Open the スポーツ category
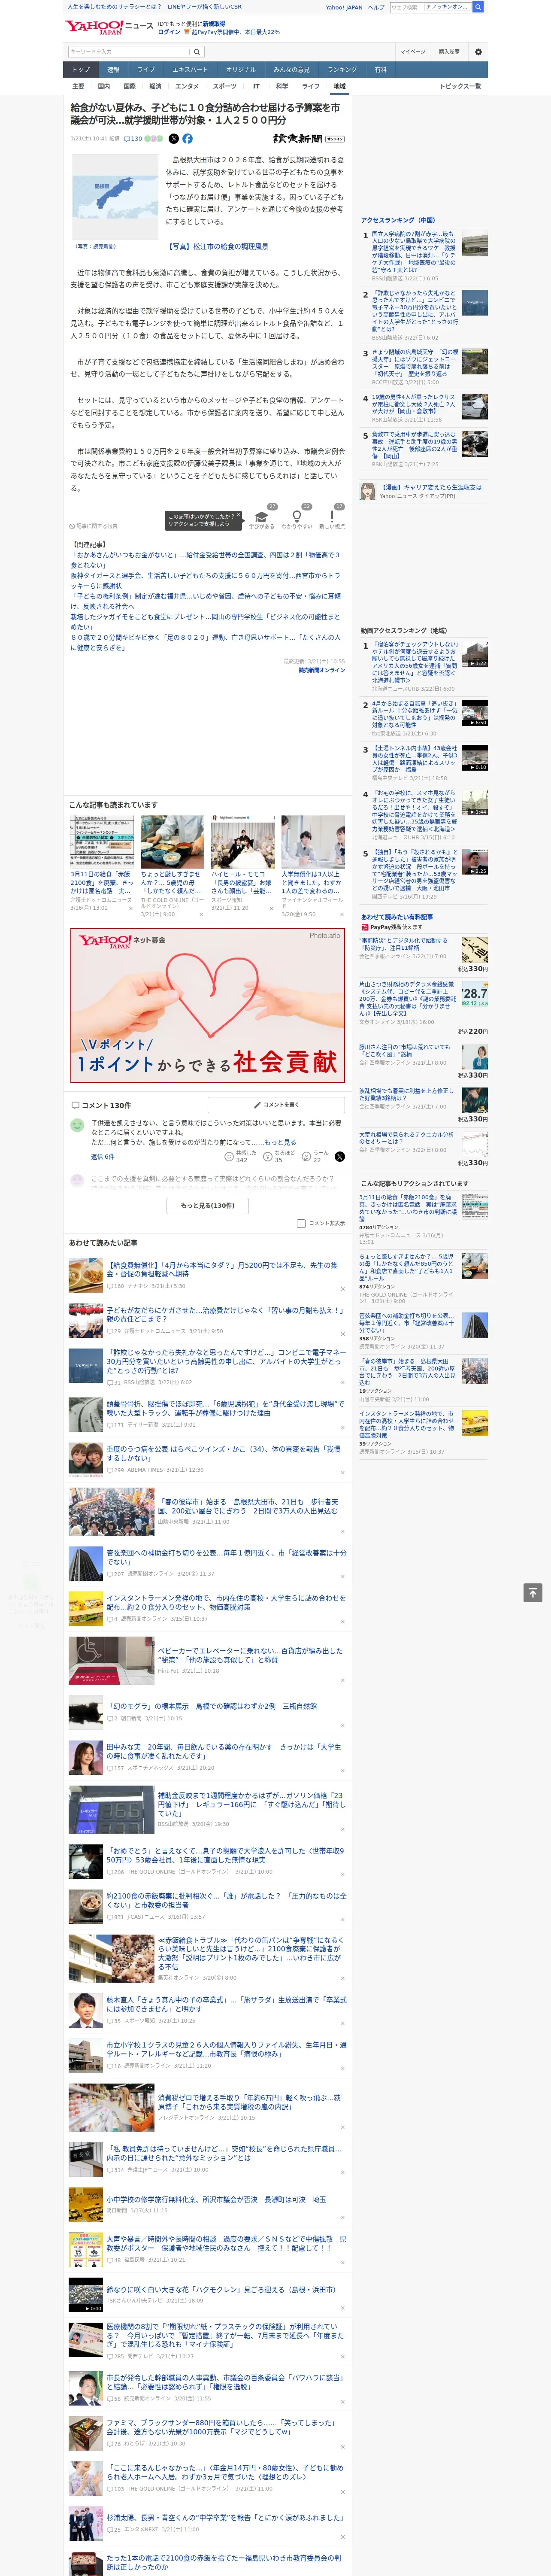Image resolution: width=551 pixels, height=2576 pixels. (x=225, y=86)
